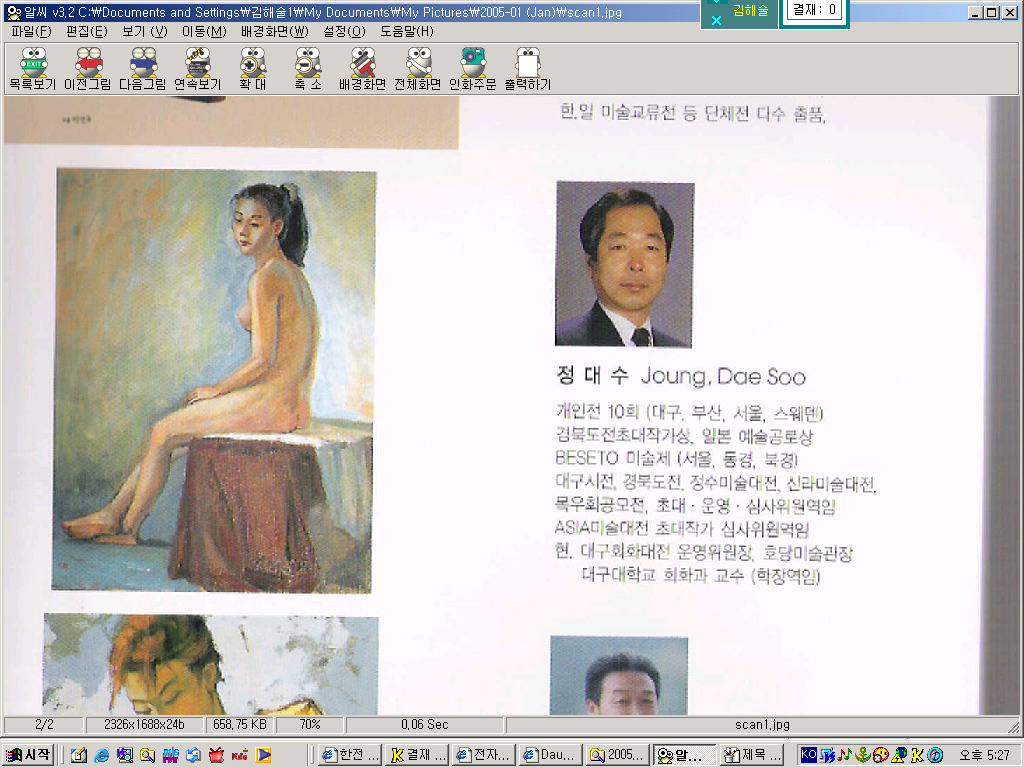Click the red KaT quick launch icon

[240, 756]
